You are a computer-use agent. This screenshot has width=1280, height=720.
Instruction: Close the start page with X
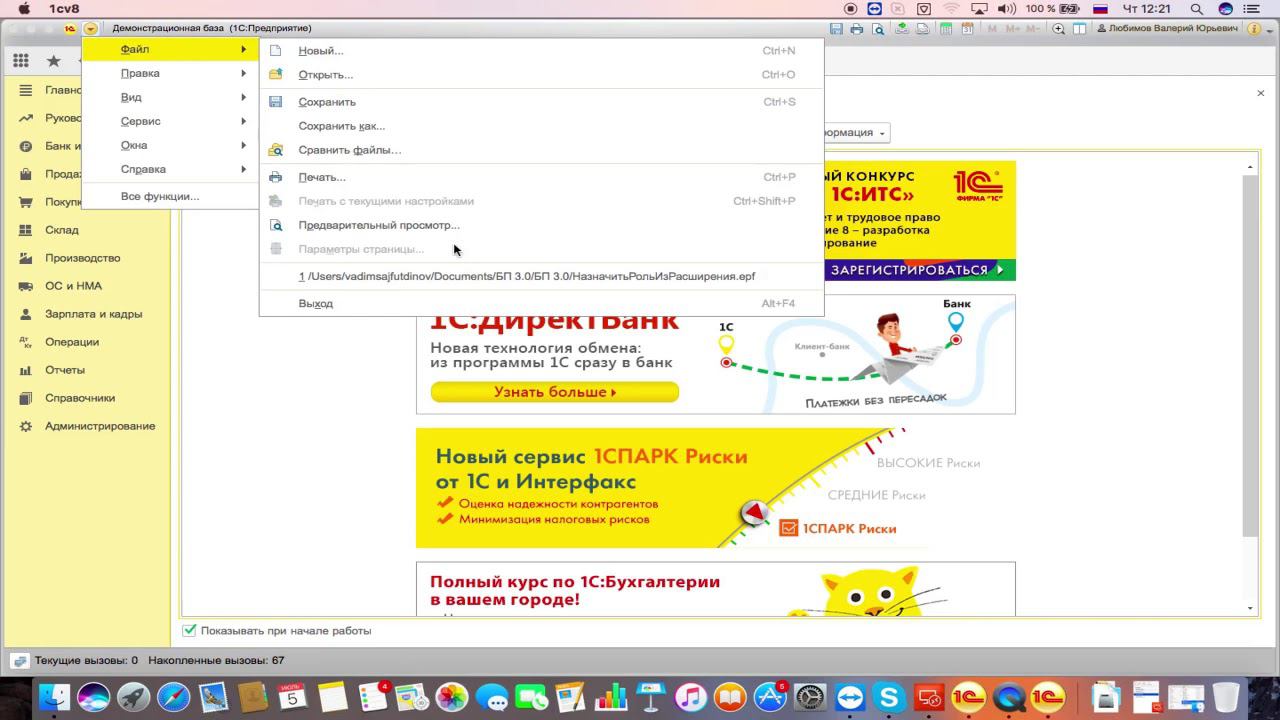[1260, 93]
